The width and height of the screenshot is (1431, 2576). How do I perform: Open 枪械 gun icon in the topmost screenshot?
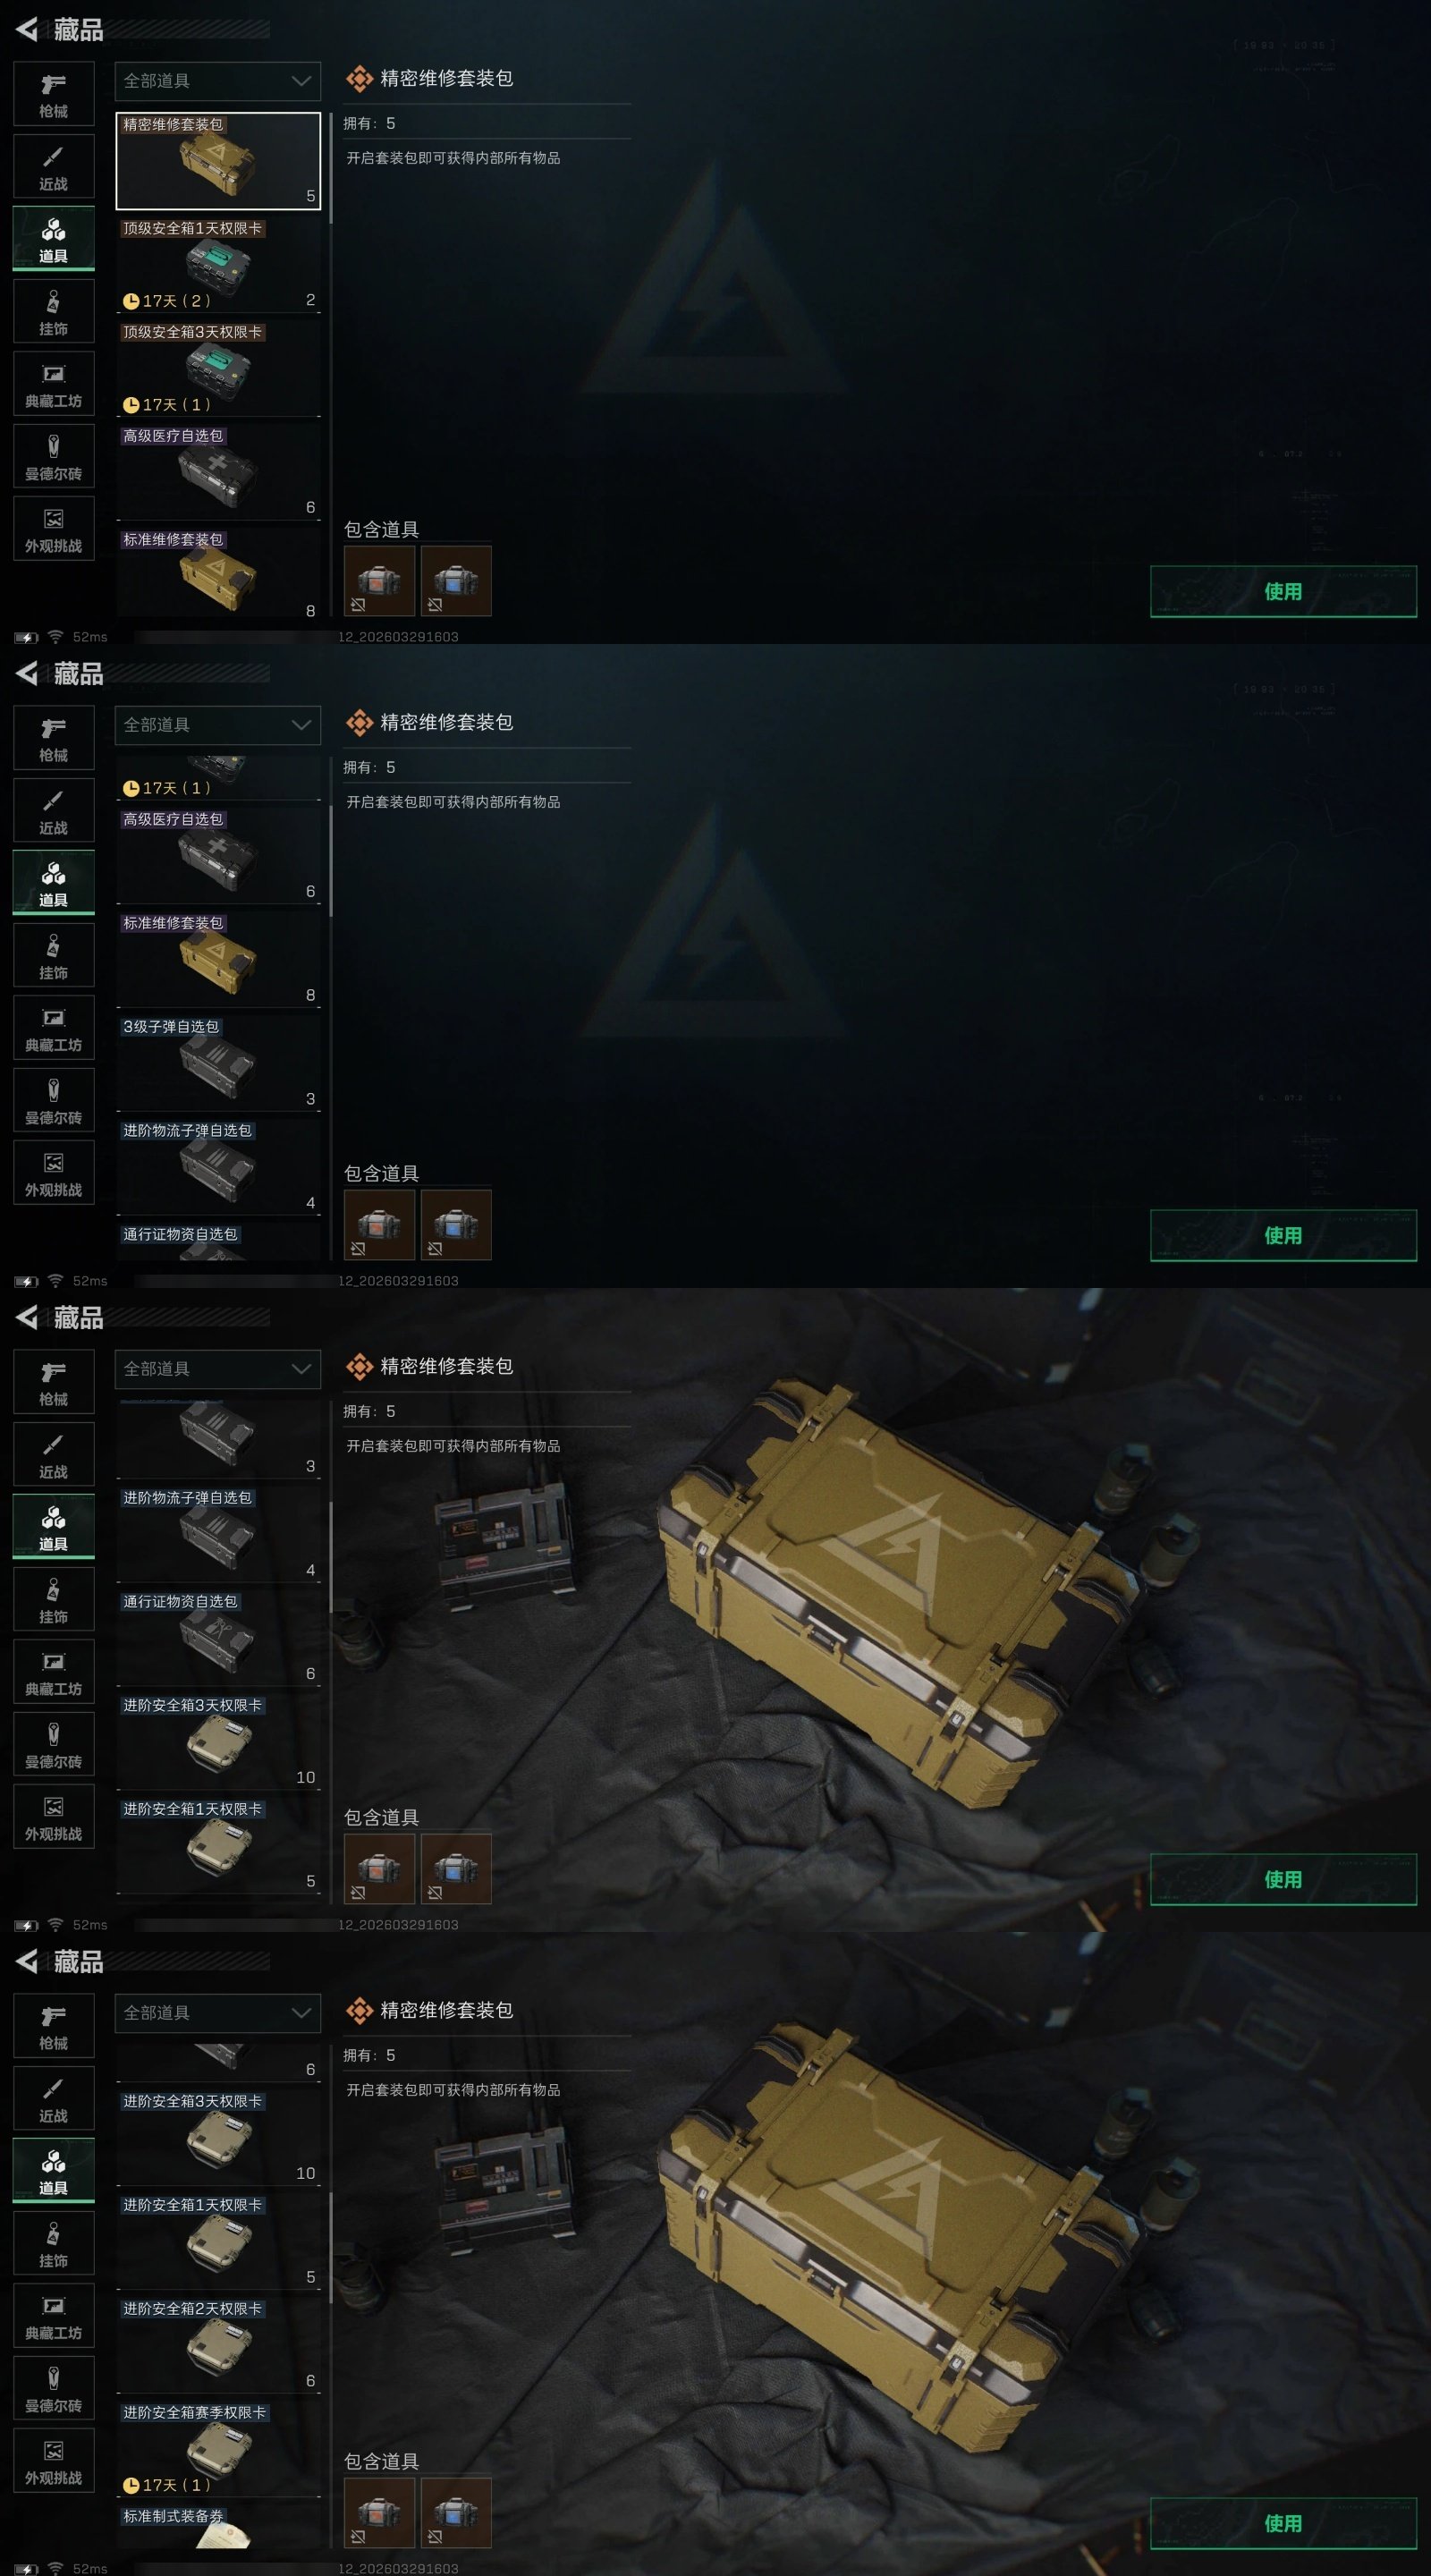54,94
